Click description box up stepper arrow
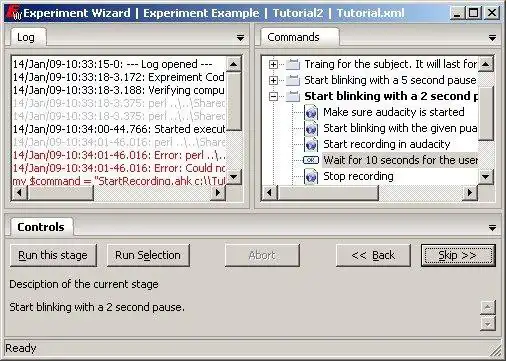506x361 pixels. coord(488,307)
